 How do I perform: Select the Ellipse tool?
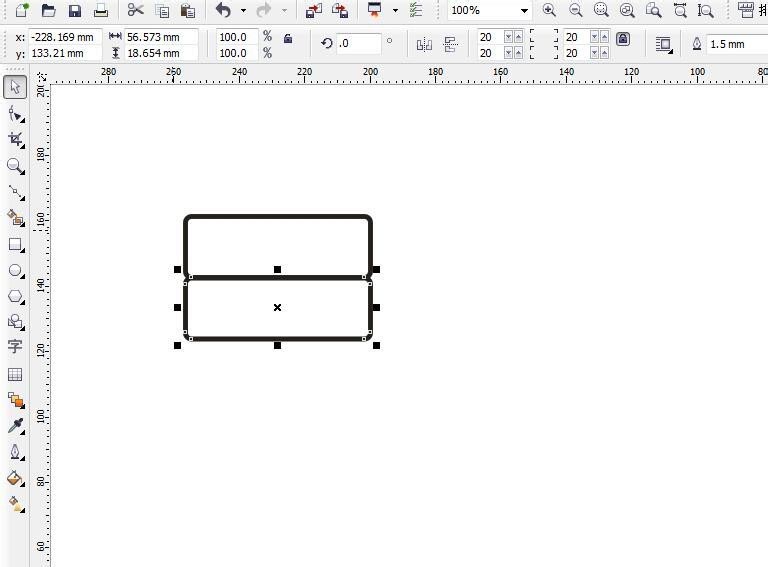click(15, 271)
